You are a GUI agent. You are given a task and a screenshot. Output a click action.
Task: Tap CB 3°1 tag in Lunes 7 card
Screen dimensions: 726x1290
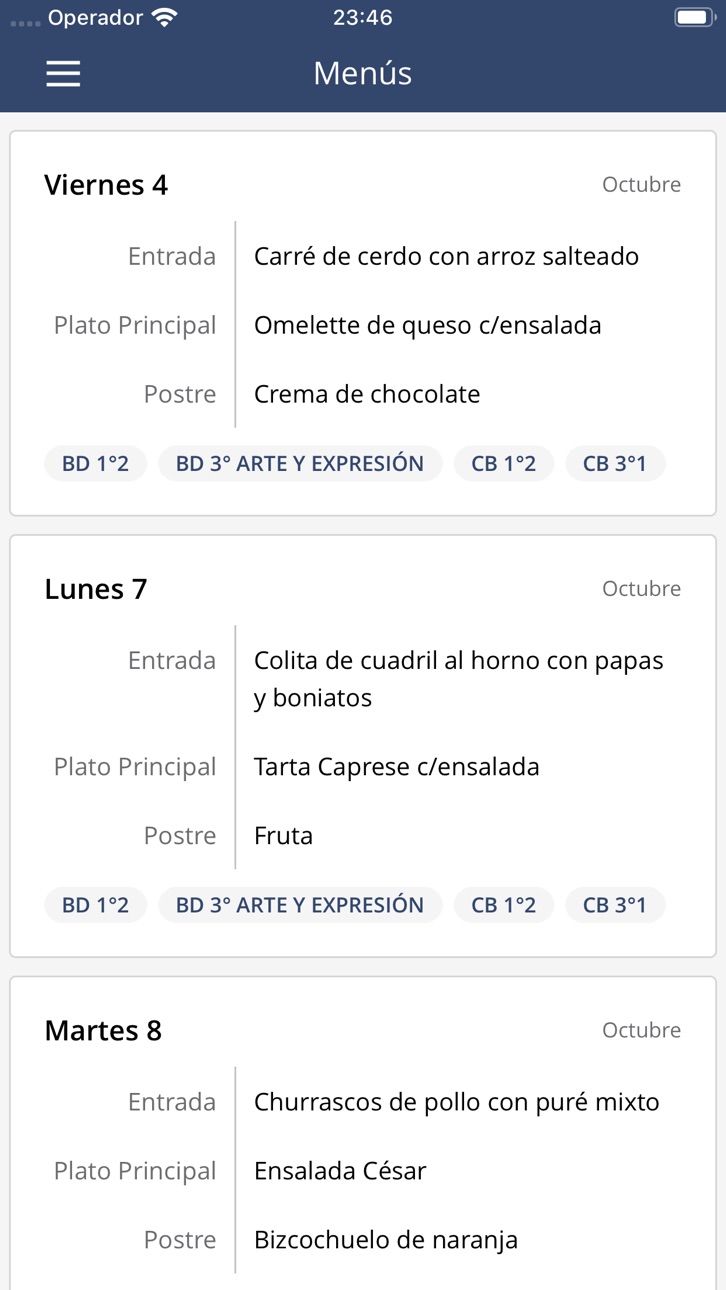[615, 905]
